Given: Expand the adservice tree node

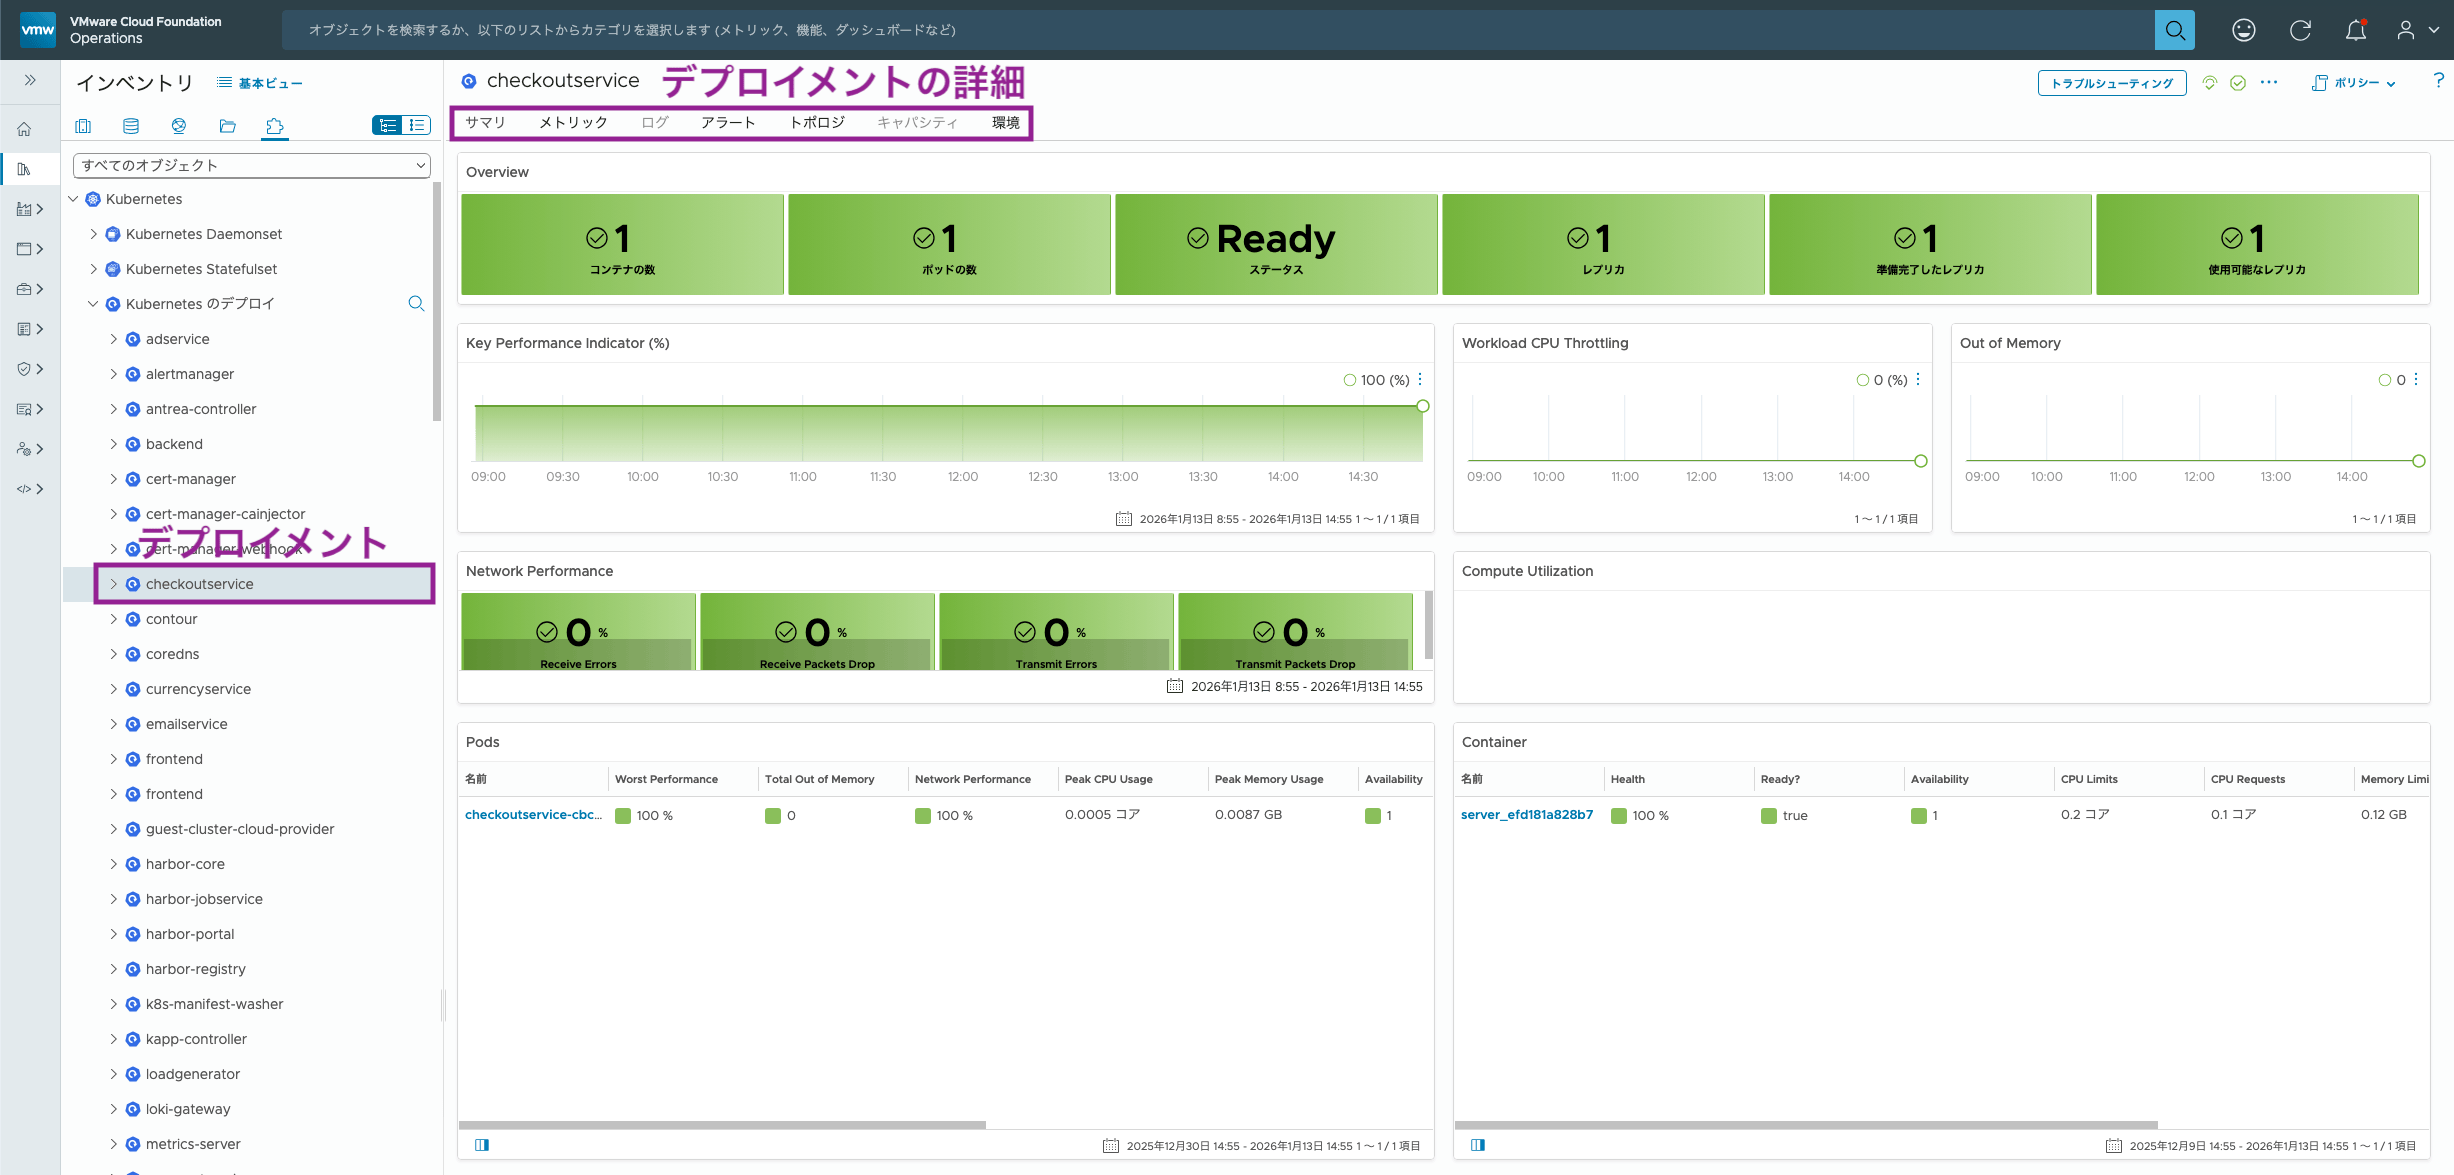Looking at the screenshot, I should [x=113, y=339].
